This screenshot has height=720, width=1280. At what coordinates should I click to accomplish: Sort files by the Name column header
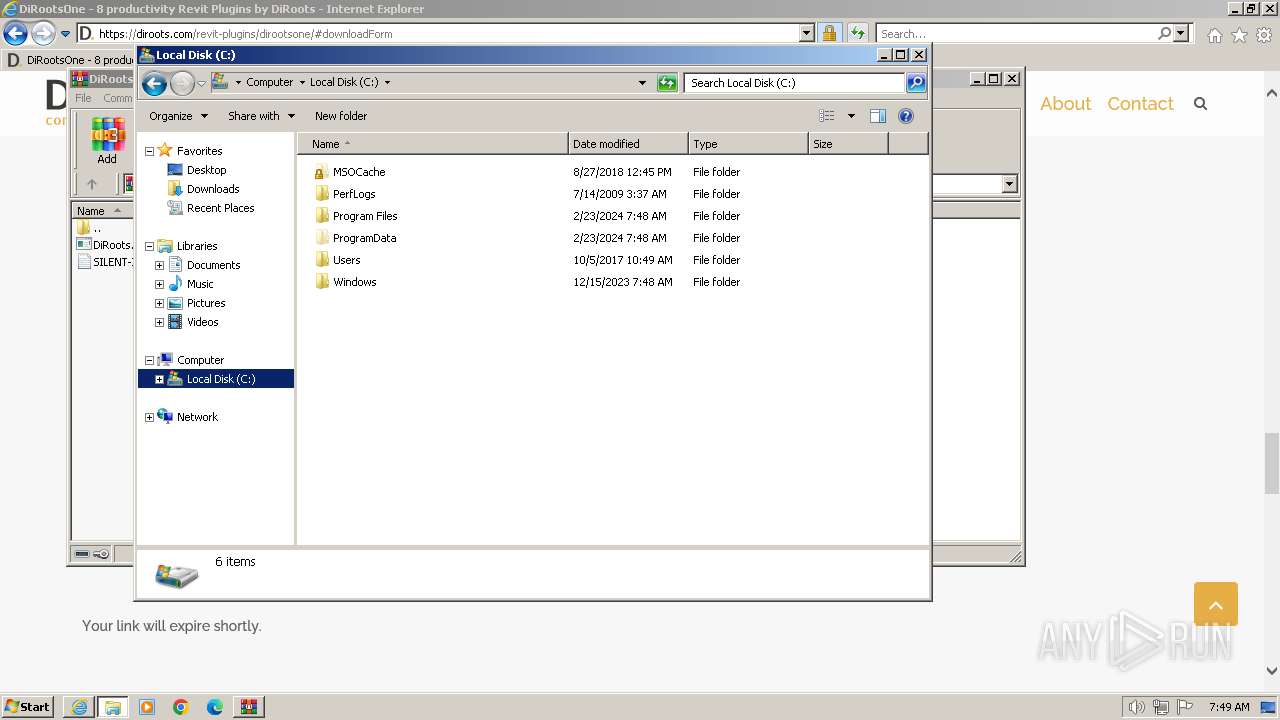pyautogui.click(x=432, y=144)
